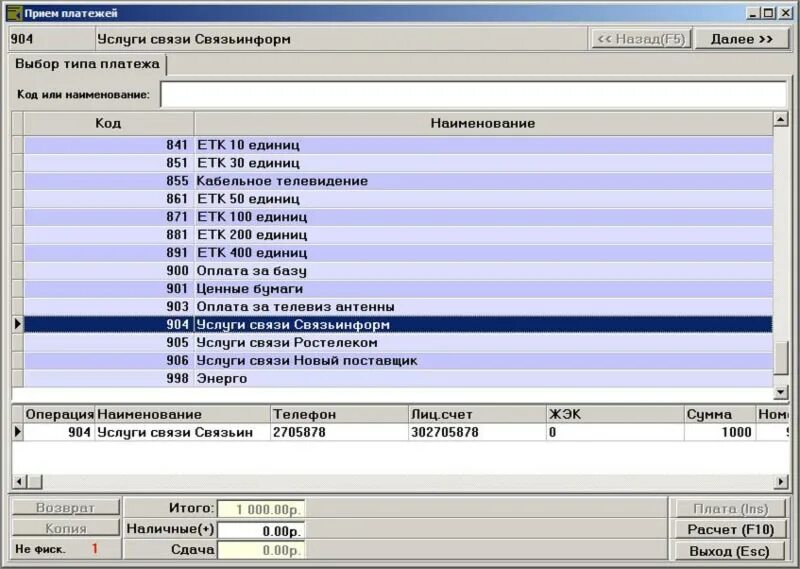The width and height of the screenshot is (800, 569).
Task: Select row 901 Ценные бумаги
Action: pyautogui.click(x=398, y=289)
